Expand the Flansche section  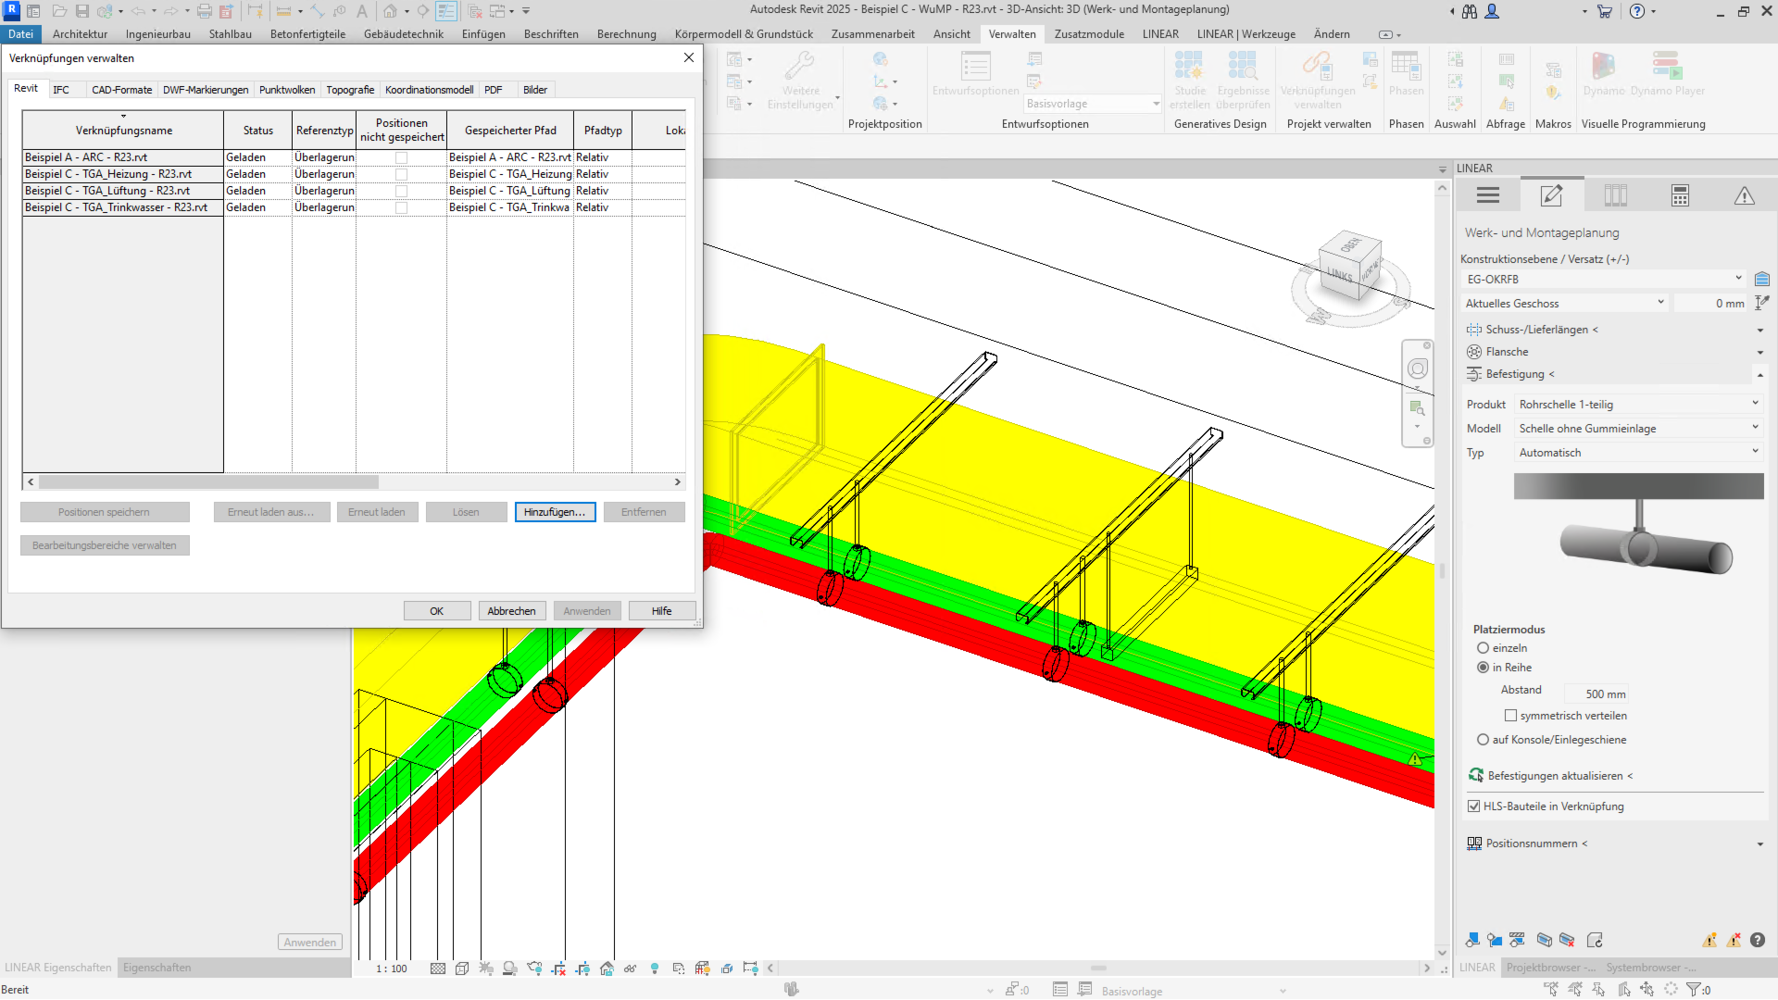click(x=1759, y=352)
